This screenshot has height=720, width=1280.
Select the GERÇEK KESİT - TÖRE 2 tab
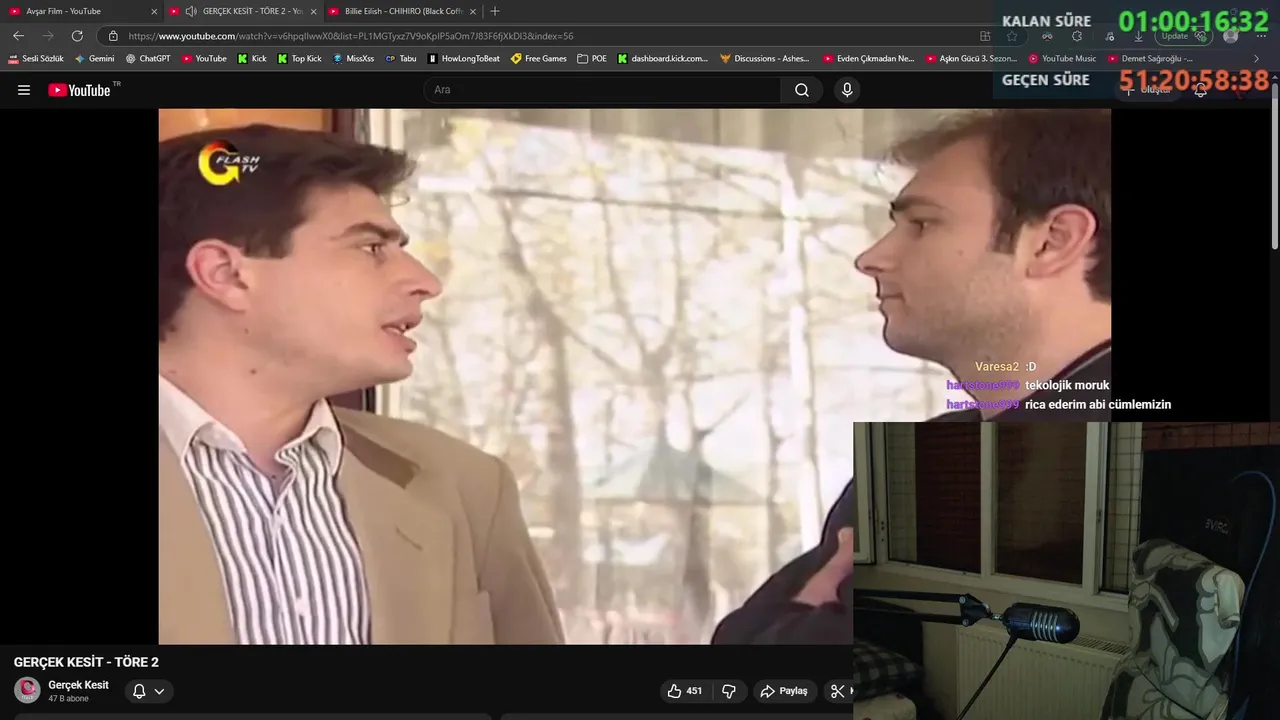(244, 11)
